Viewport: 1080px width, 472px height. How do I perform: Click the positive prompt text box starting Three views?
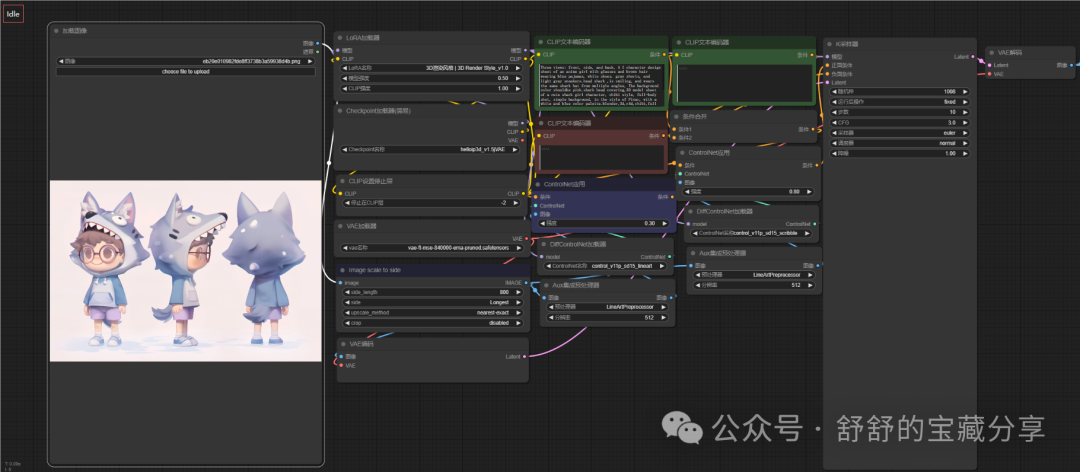(601, 85)
